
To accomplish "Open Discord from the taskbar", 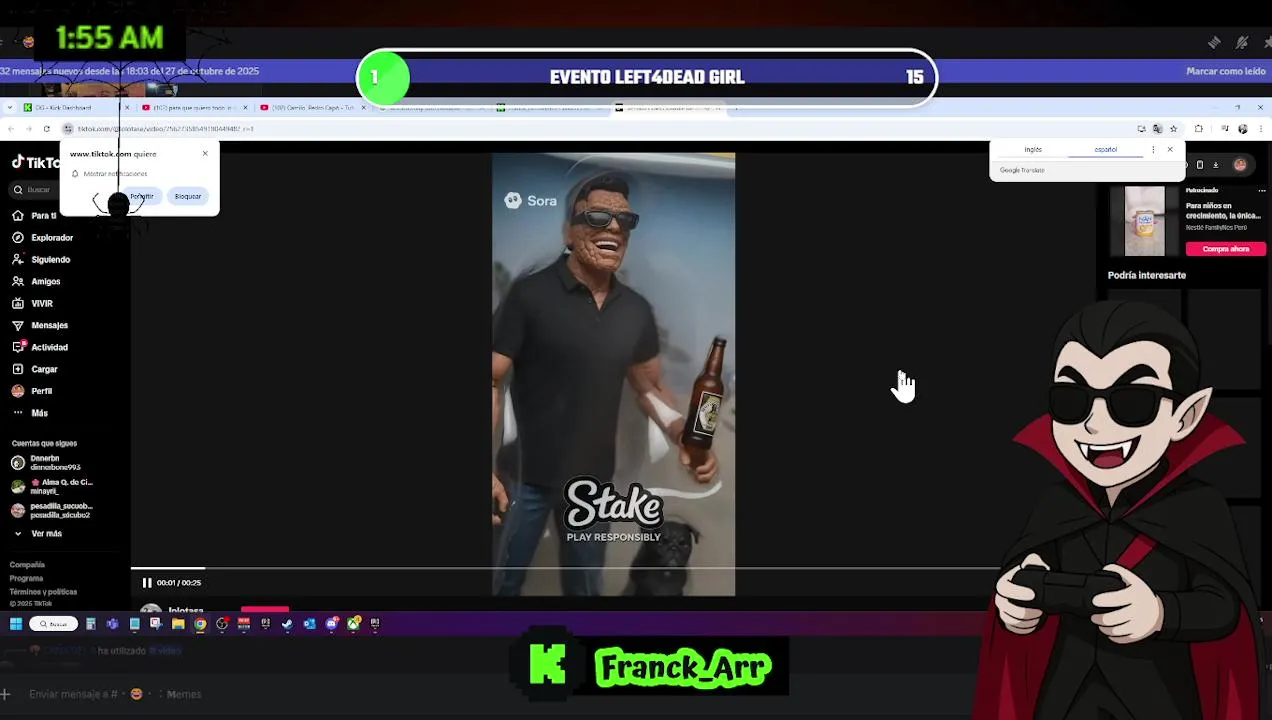I will (332, 624).
